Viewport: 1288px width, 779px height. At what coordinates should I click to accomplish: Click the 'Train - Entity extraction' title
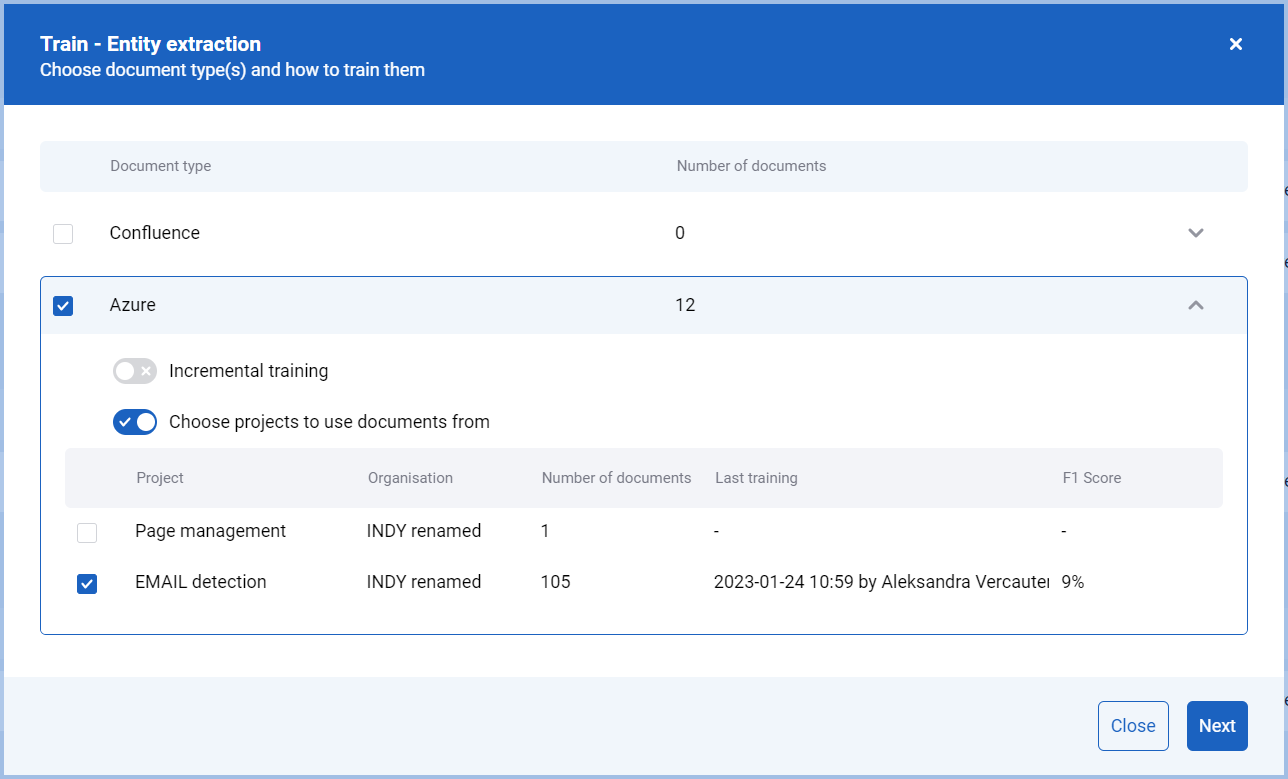click(150, 44)
